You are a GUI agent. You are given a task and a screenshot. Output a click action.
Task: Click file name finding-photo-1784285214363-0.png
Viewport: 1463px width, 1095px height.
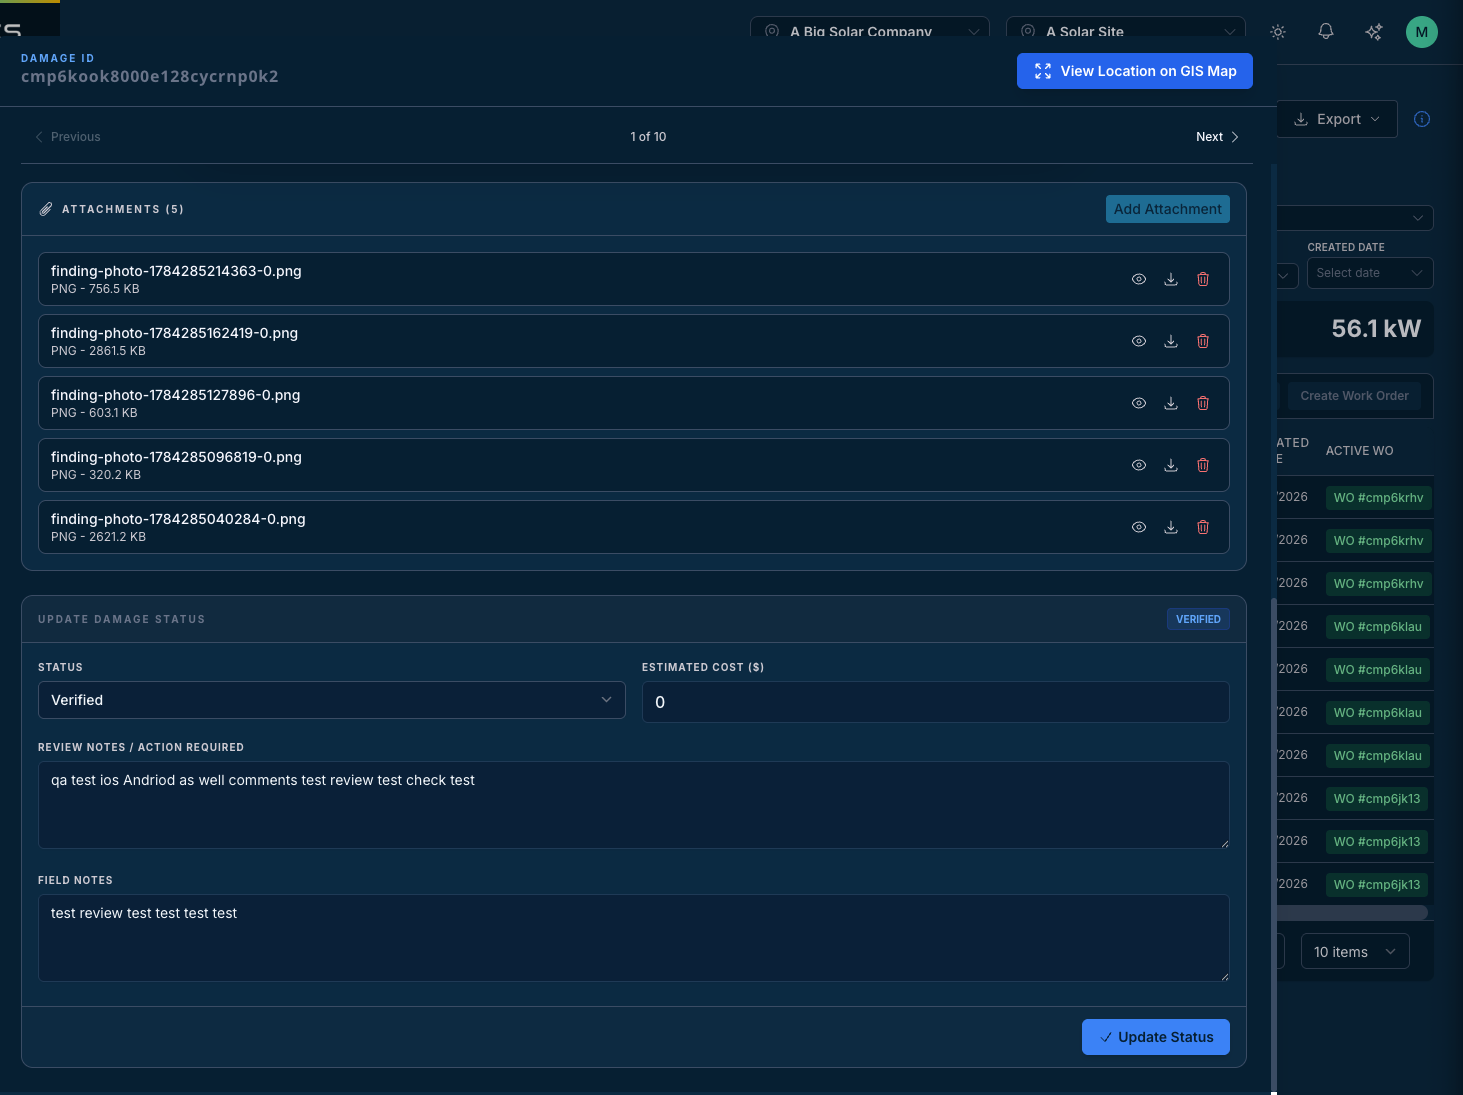pos(176,271)
